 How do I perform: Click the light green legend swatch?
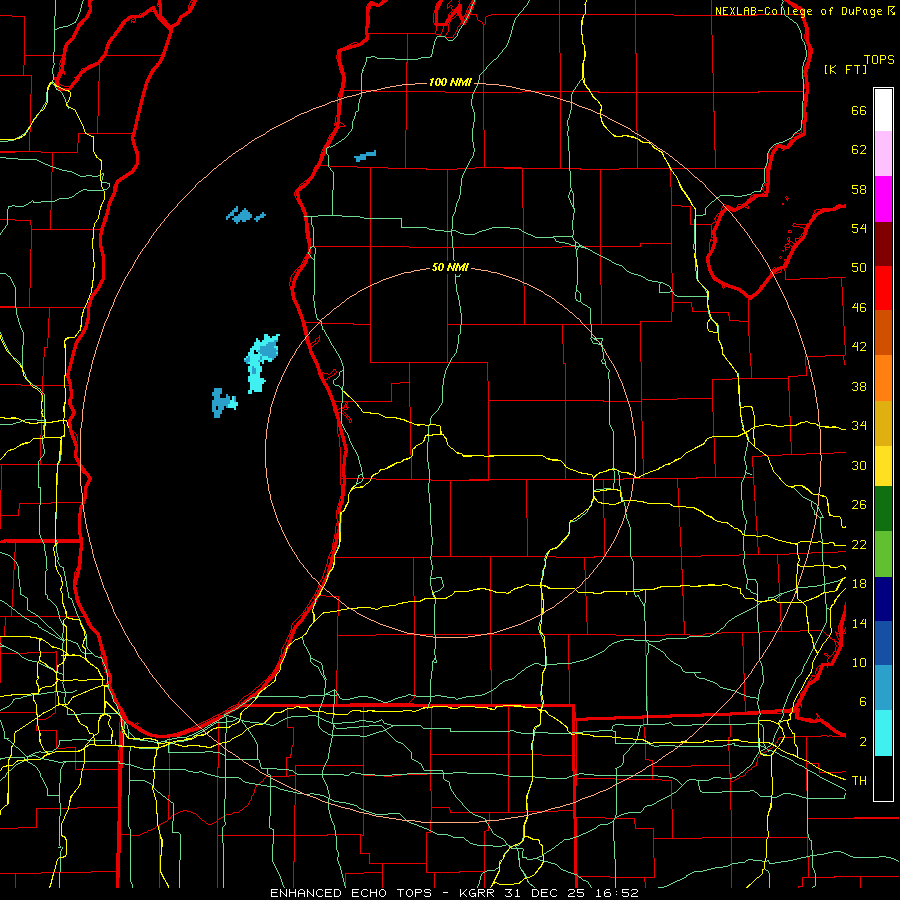point(883,554)
